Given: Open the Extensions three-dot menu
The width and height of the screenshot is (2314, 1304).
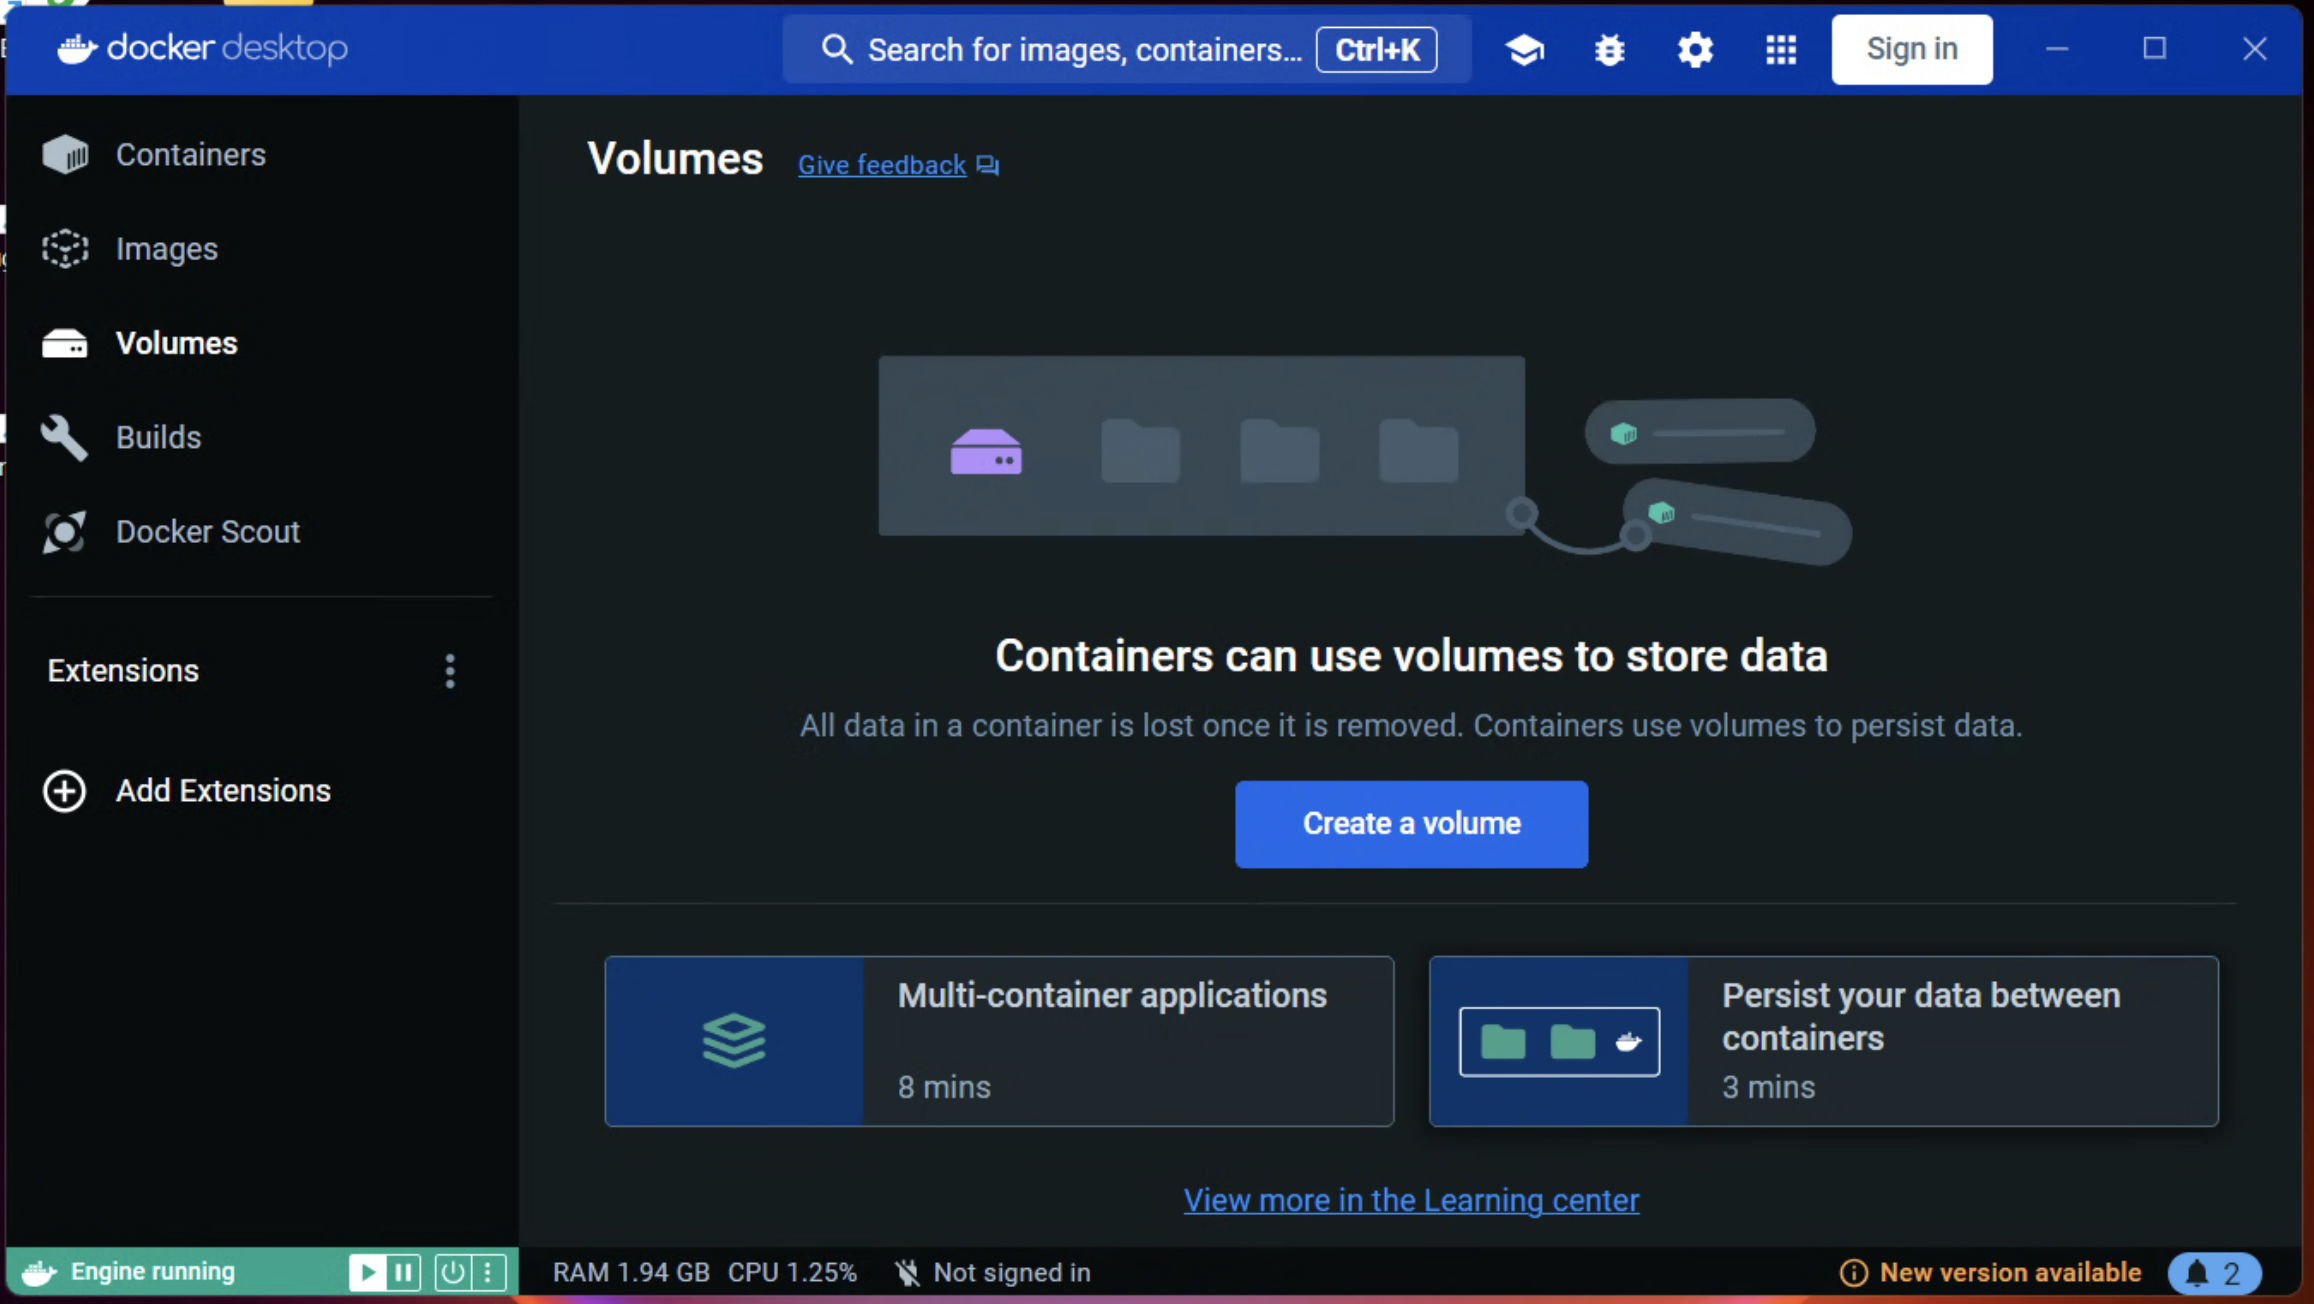Looking at the screenshot, I should (x=450, y=671).
